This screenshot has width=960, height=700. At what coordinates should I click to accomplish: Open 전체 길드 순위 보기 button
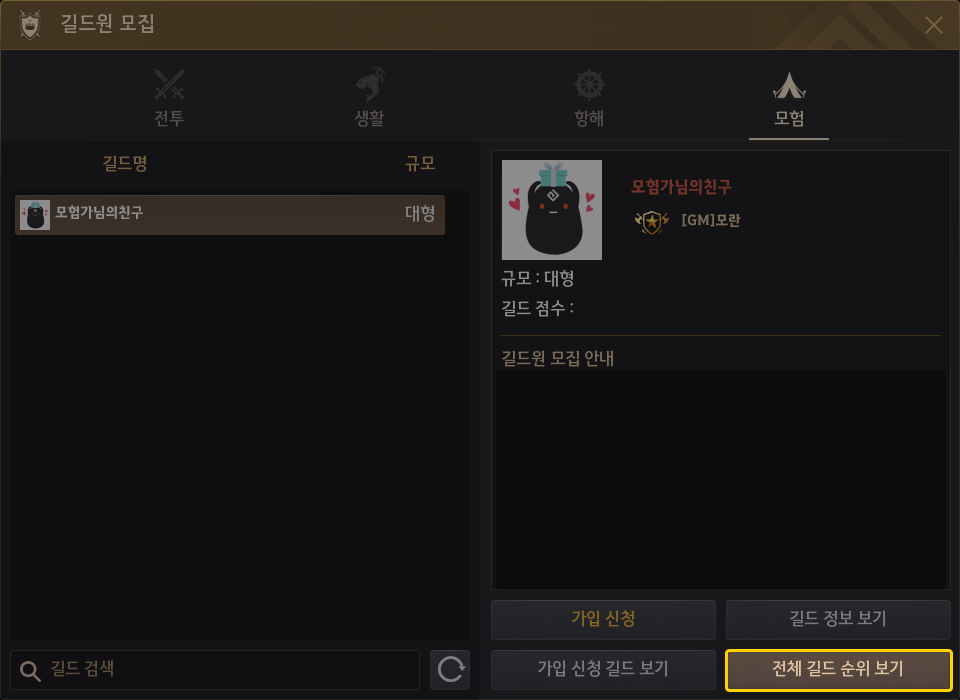838,669
